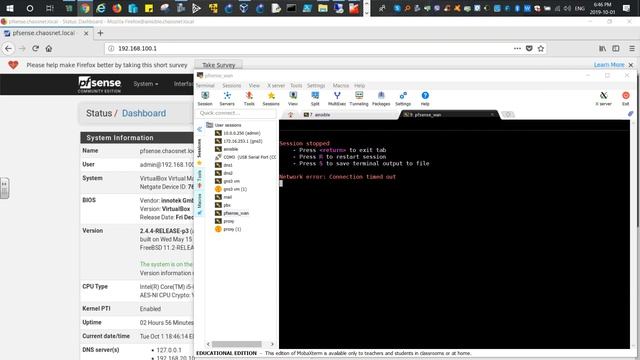The width and height of the screenshot is (640, 360).
Task: Open the Settings menu in MobaXterm menu bar
Action: click(316, 85)
